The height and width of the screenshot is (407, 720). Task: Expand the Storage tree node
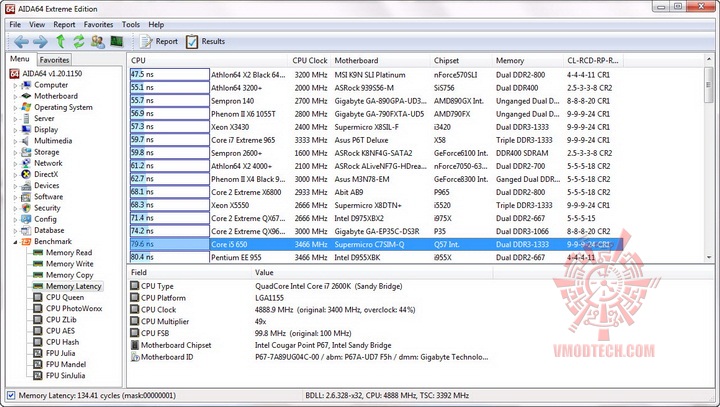pos(15,152)
